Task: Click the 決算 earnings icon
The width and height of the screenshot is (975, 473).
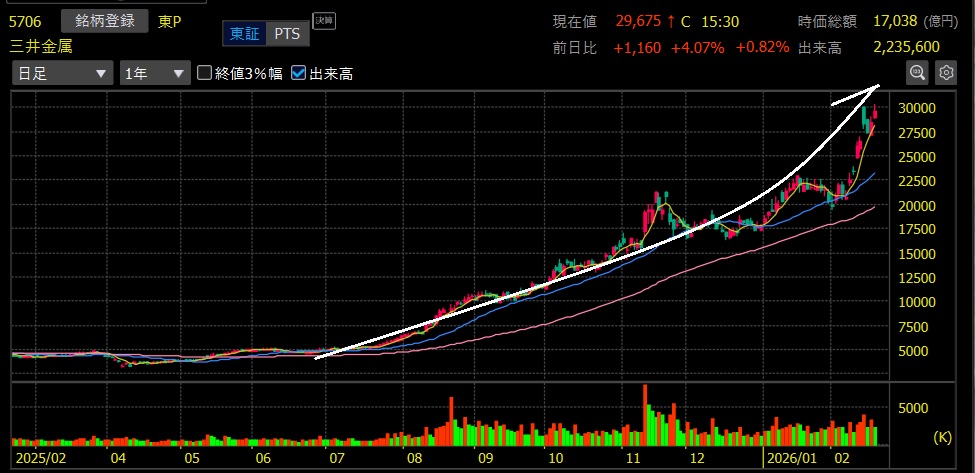Action: click(324, 20)
